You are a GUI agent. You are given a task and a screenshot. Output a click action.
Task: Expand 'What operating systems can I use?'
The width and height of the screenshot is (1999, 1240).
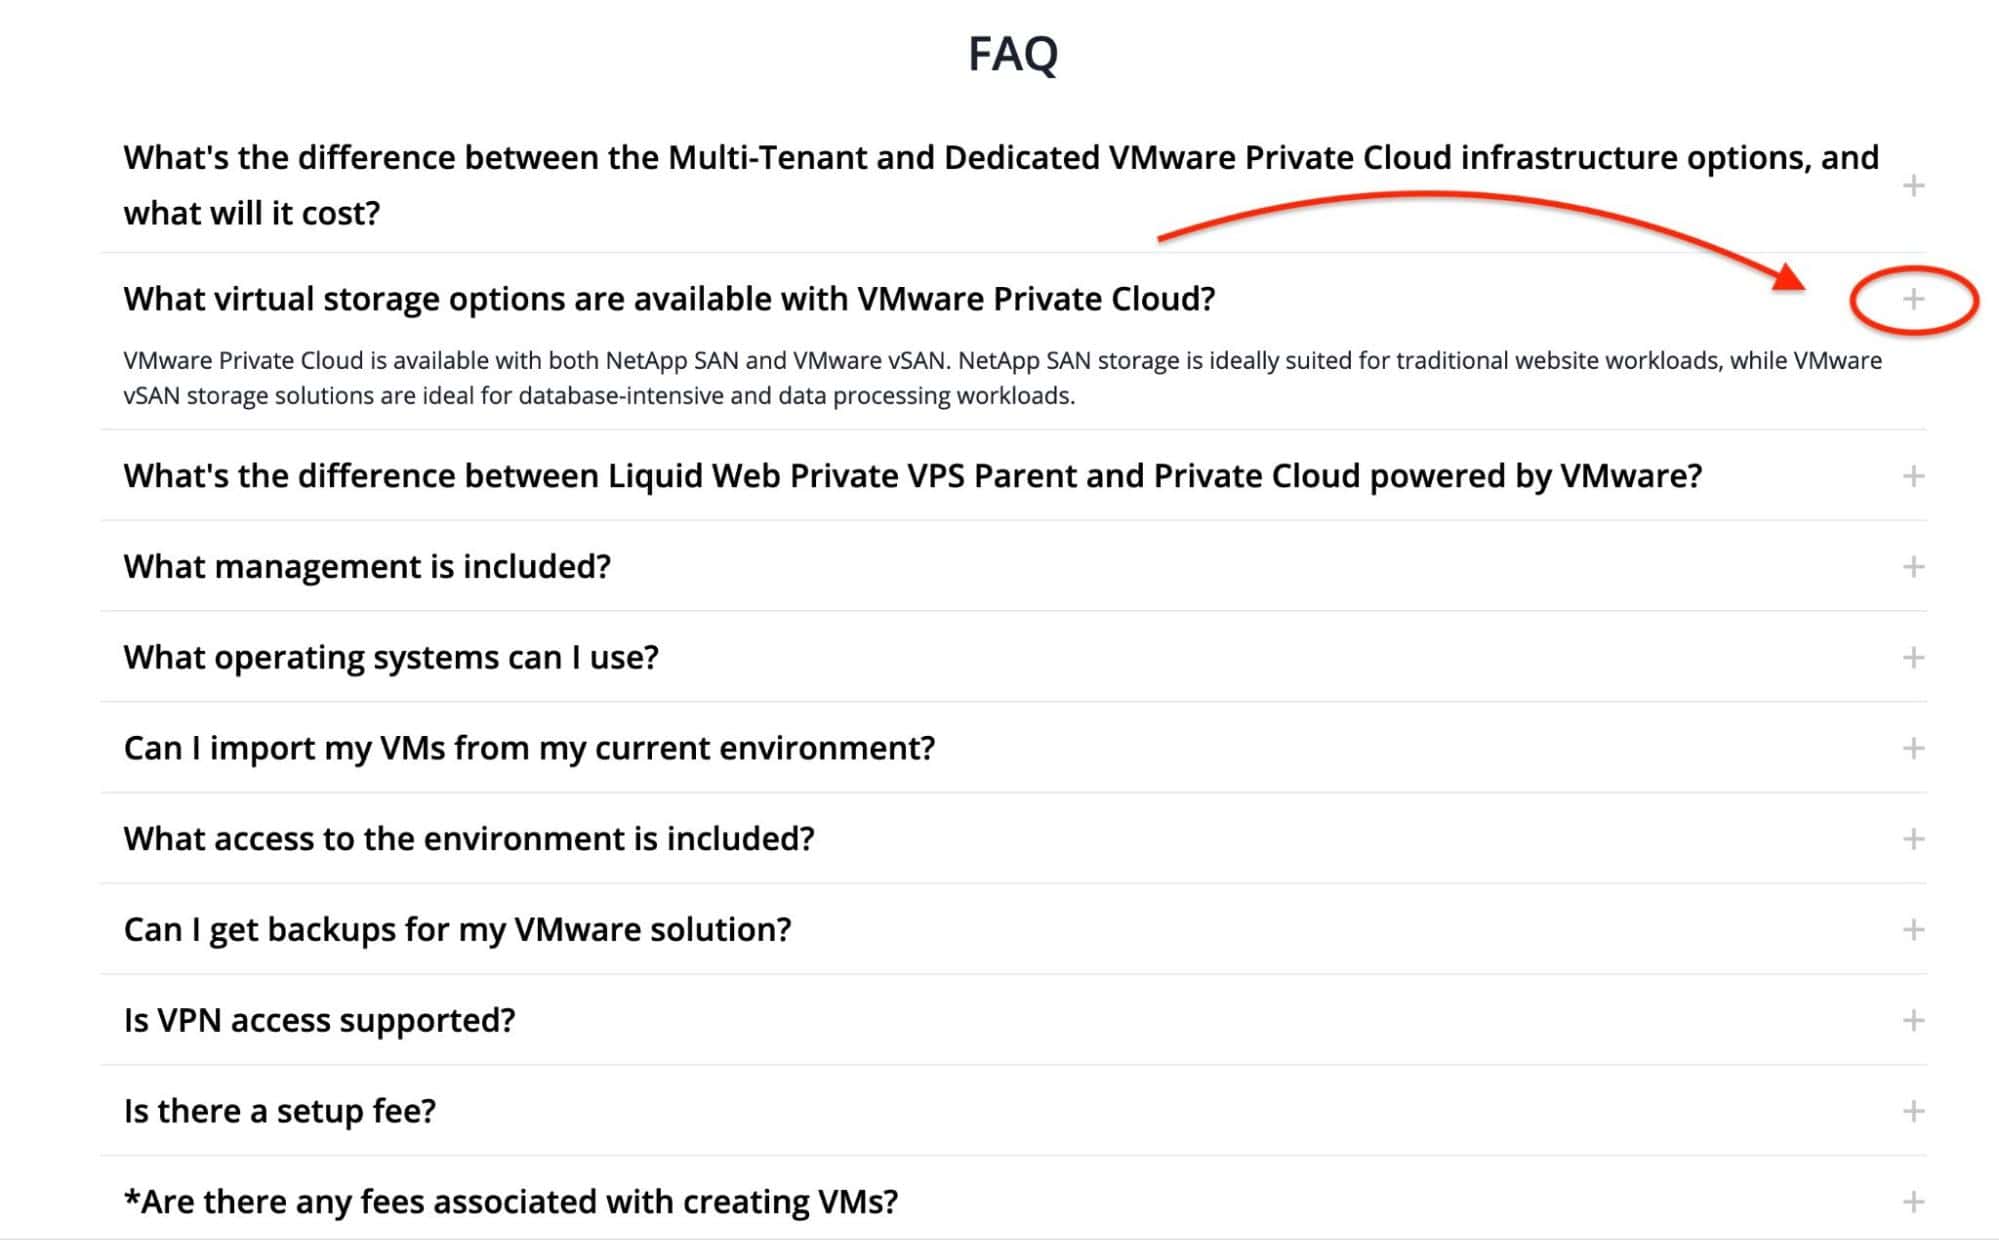pyautogui.click(x=1913, y=657)
